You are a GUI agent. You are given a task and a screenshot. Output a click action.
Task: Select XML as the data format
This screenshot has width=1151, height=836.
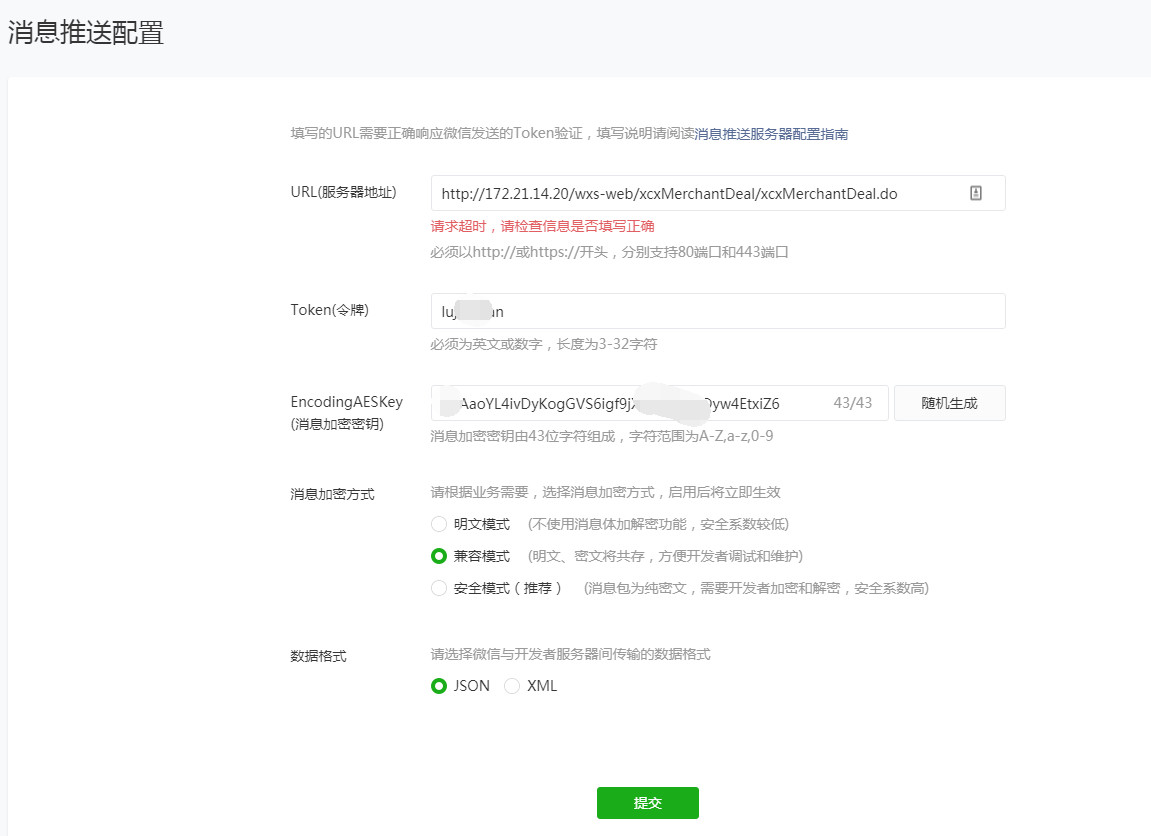[512, 686]
